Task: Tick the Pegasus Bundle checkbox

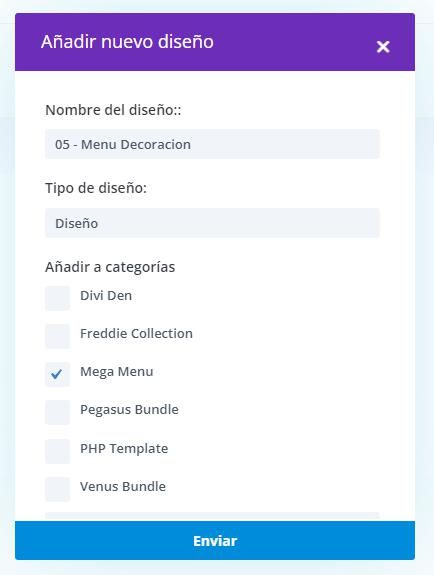Action: [x=57, y=413]
